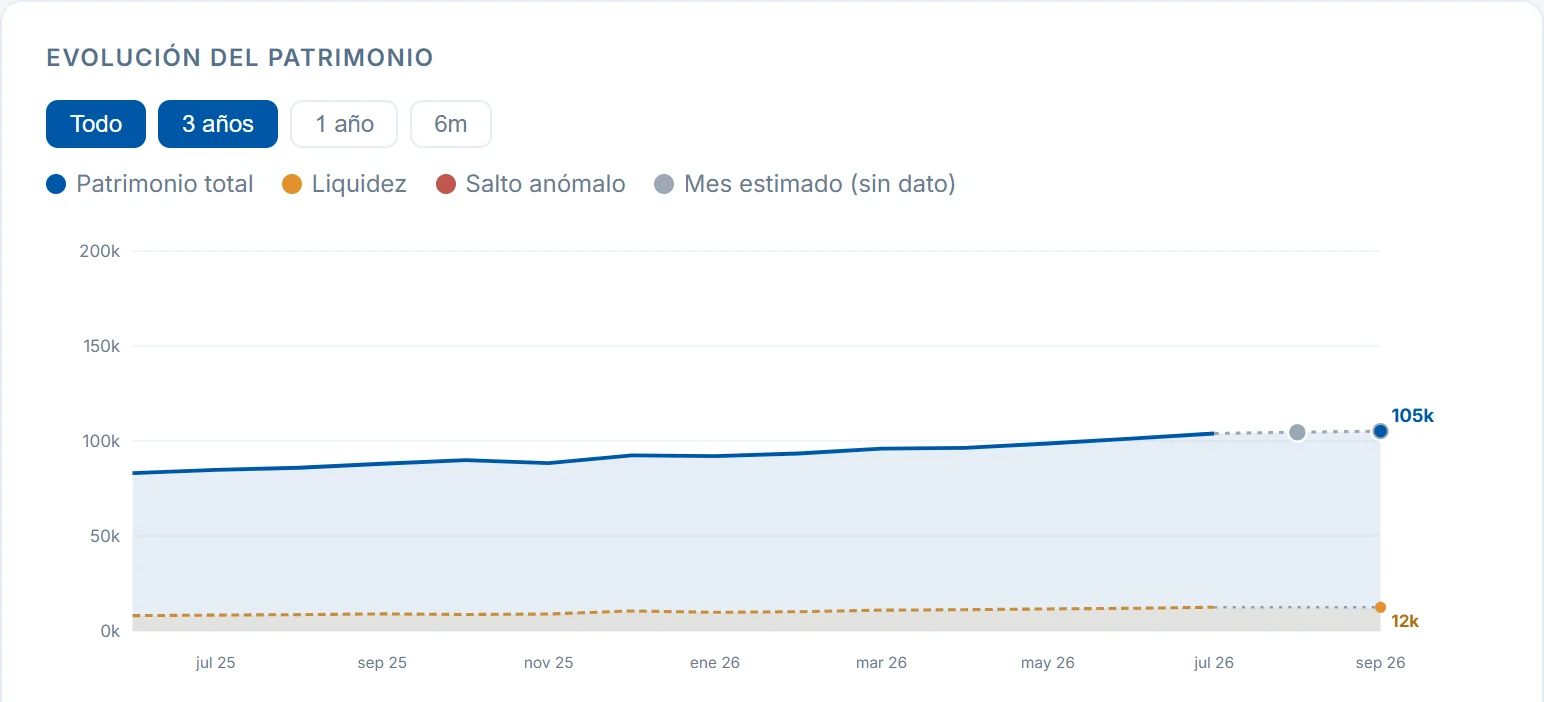This screenshot has width=1544, height=702.
Task: Click the 150k y-axis label
Action: pos(100,346)
